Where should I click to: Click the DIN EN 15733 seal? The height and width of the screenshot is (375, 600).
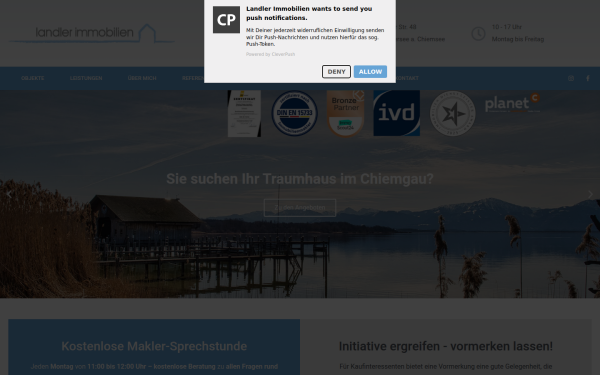pos(294,113)
